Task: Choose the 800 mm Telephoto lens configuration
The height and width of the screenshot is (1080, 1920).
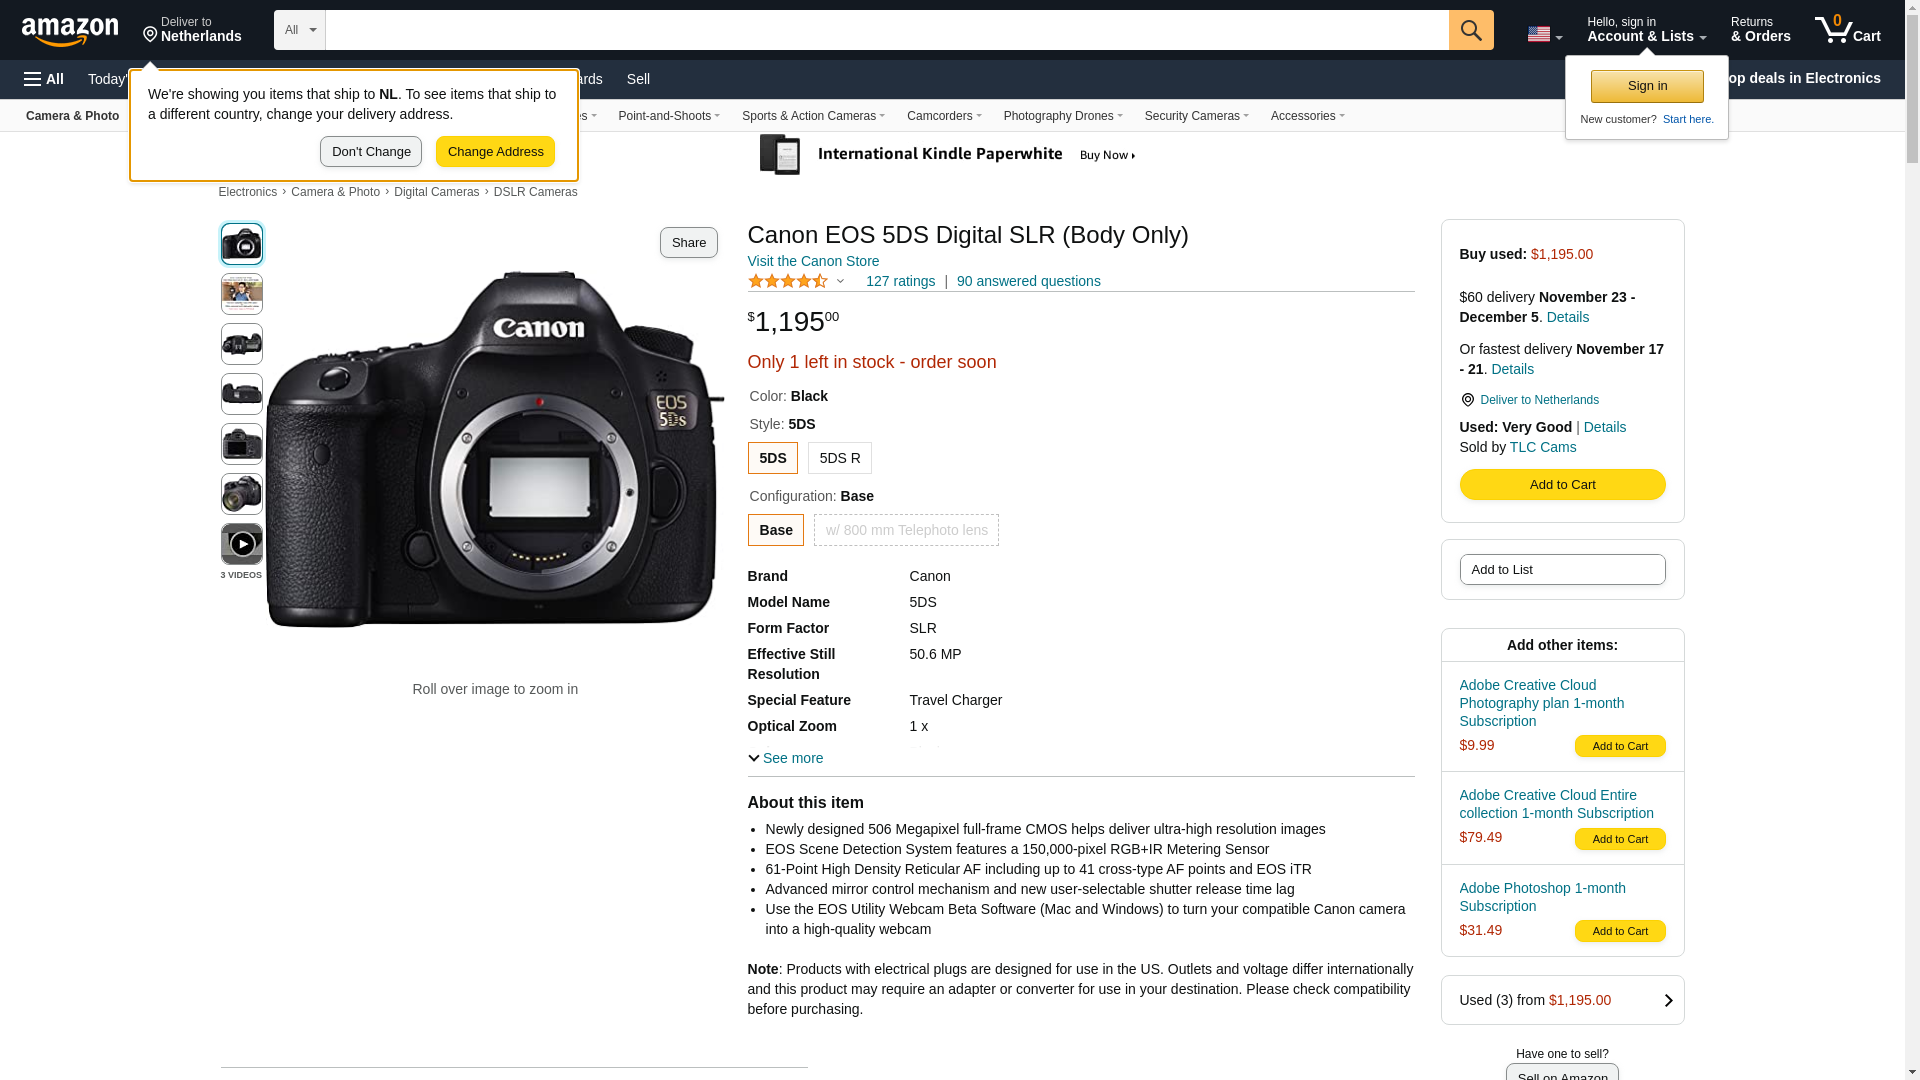Action: coord(906,530)
